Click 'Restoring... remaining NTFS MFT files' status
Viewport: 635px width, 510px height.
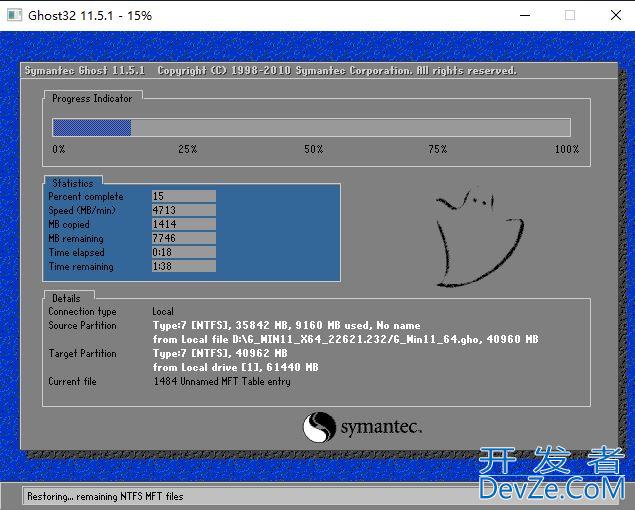click(x=105, y=496)
